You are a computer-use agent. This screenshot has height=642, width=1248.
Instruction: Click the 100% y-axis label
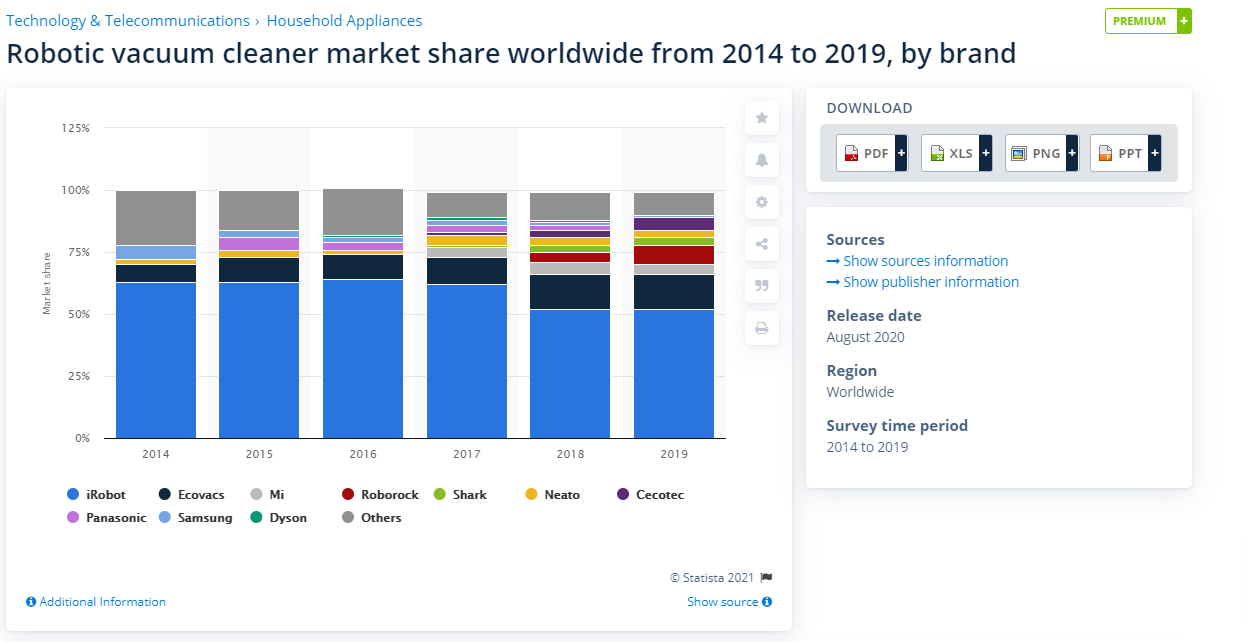(76, 190)
